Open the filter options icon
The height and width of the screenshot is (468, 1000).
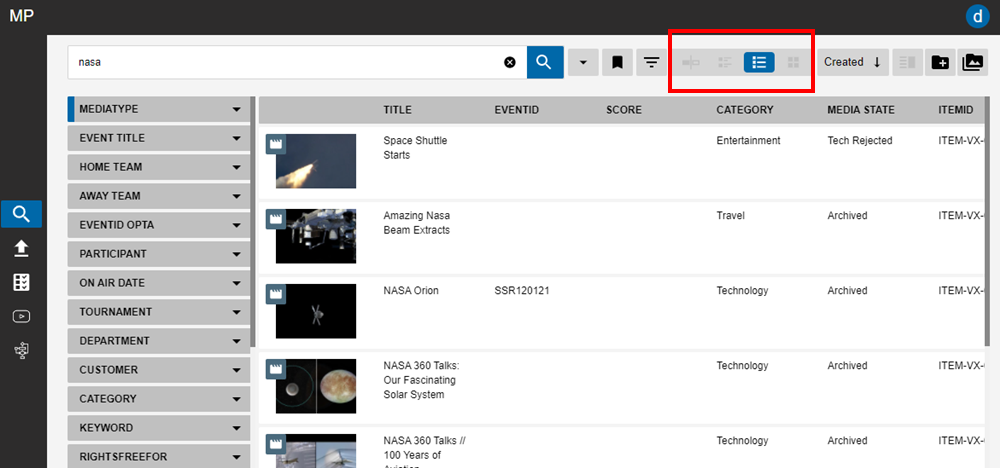coord(652,62)
